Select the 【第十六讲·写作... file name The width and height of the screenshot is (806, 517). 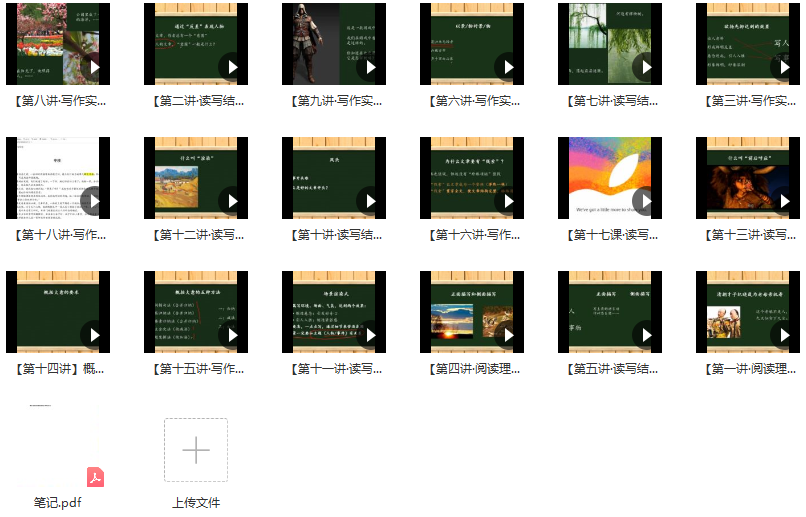pyautogui.click(x=472, y=235)
